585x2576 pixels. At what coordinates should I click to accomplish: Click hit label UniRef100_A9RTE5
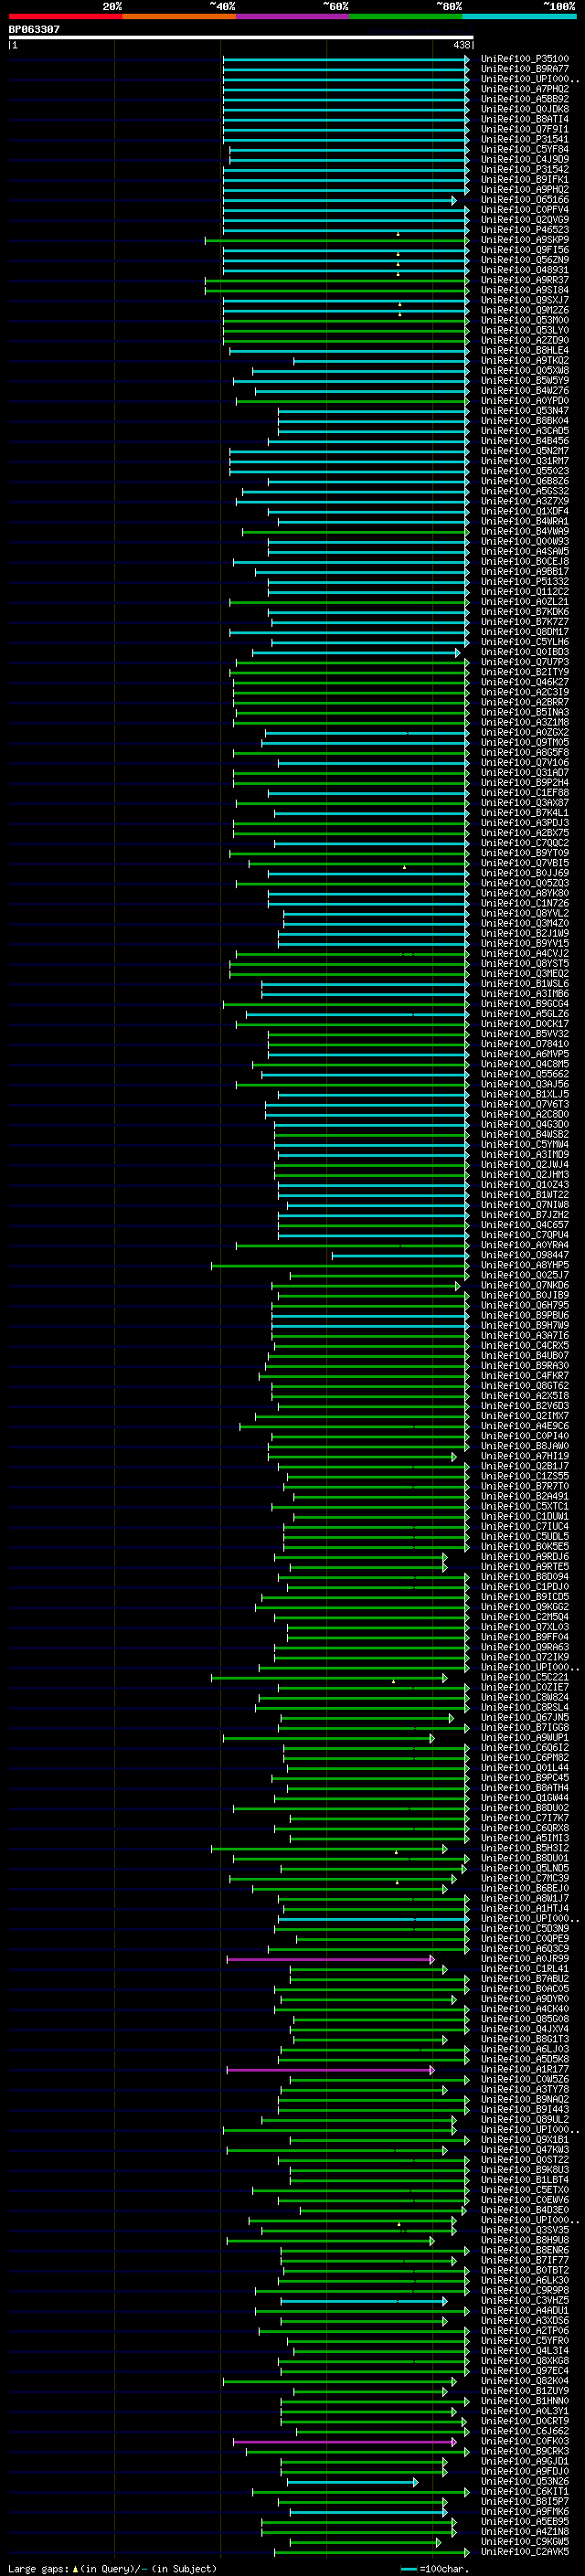point(525,1567)
